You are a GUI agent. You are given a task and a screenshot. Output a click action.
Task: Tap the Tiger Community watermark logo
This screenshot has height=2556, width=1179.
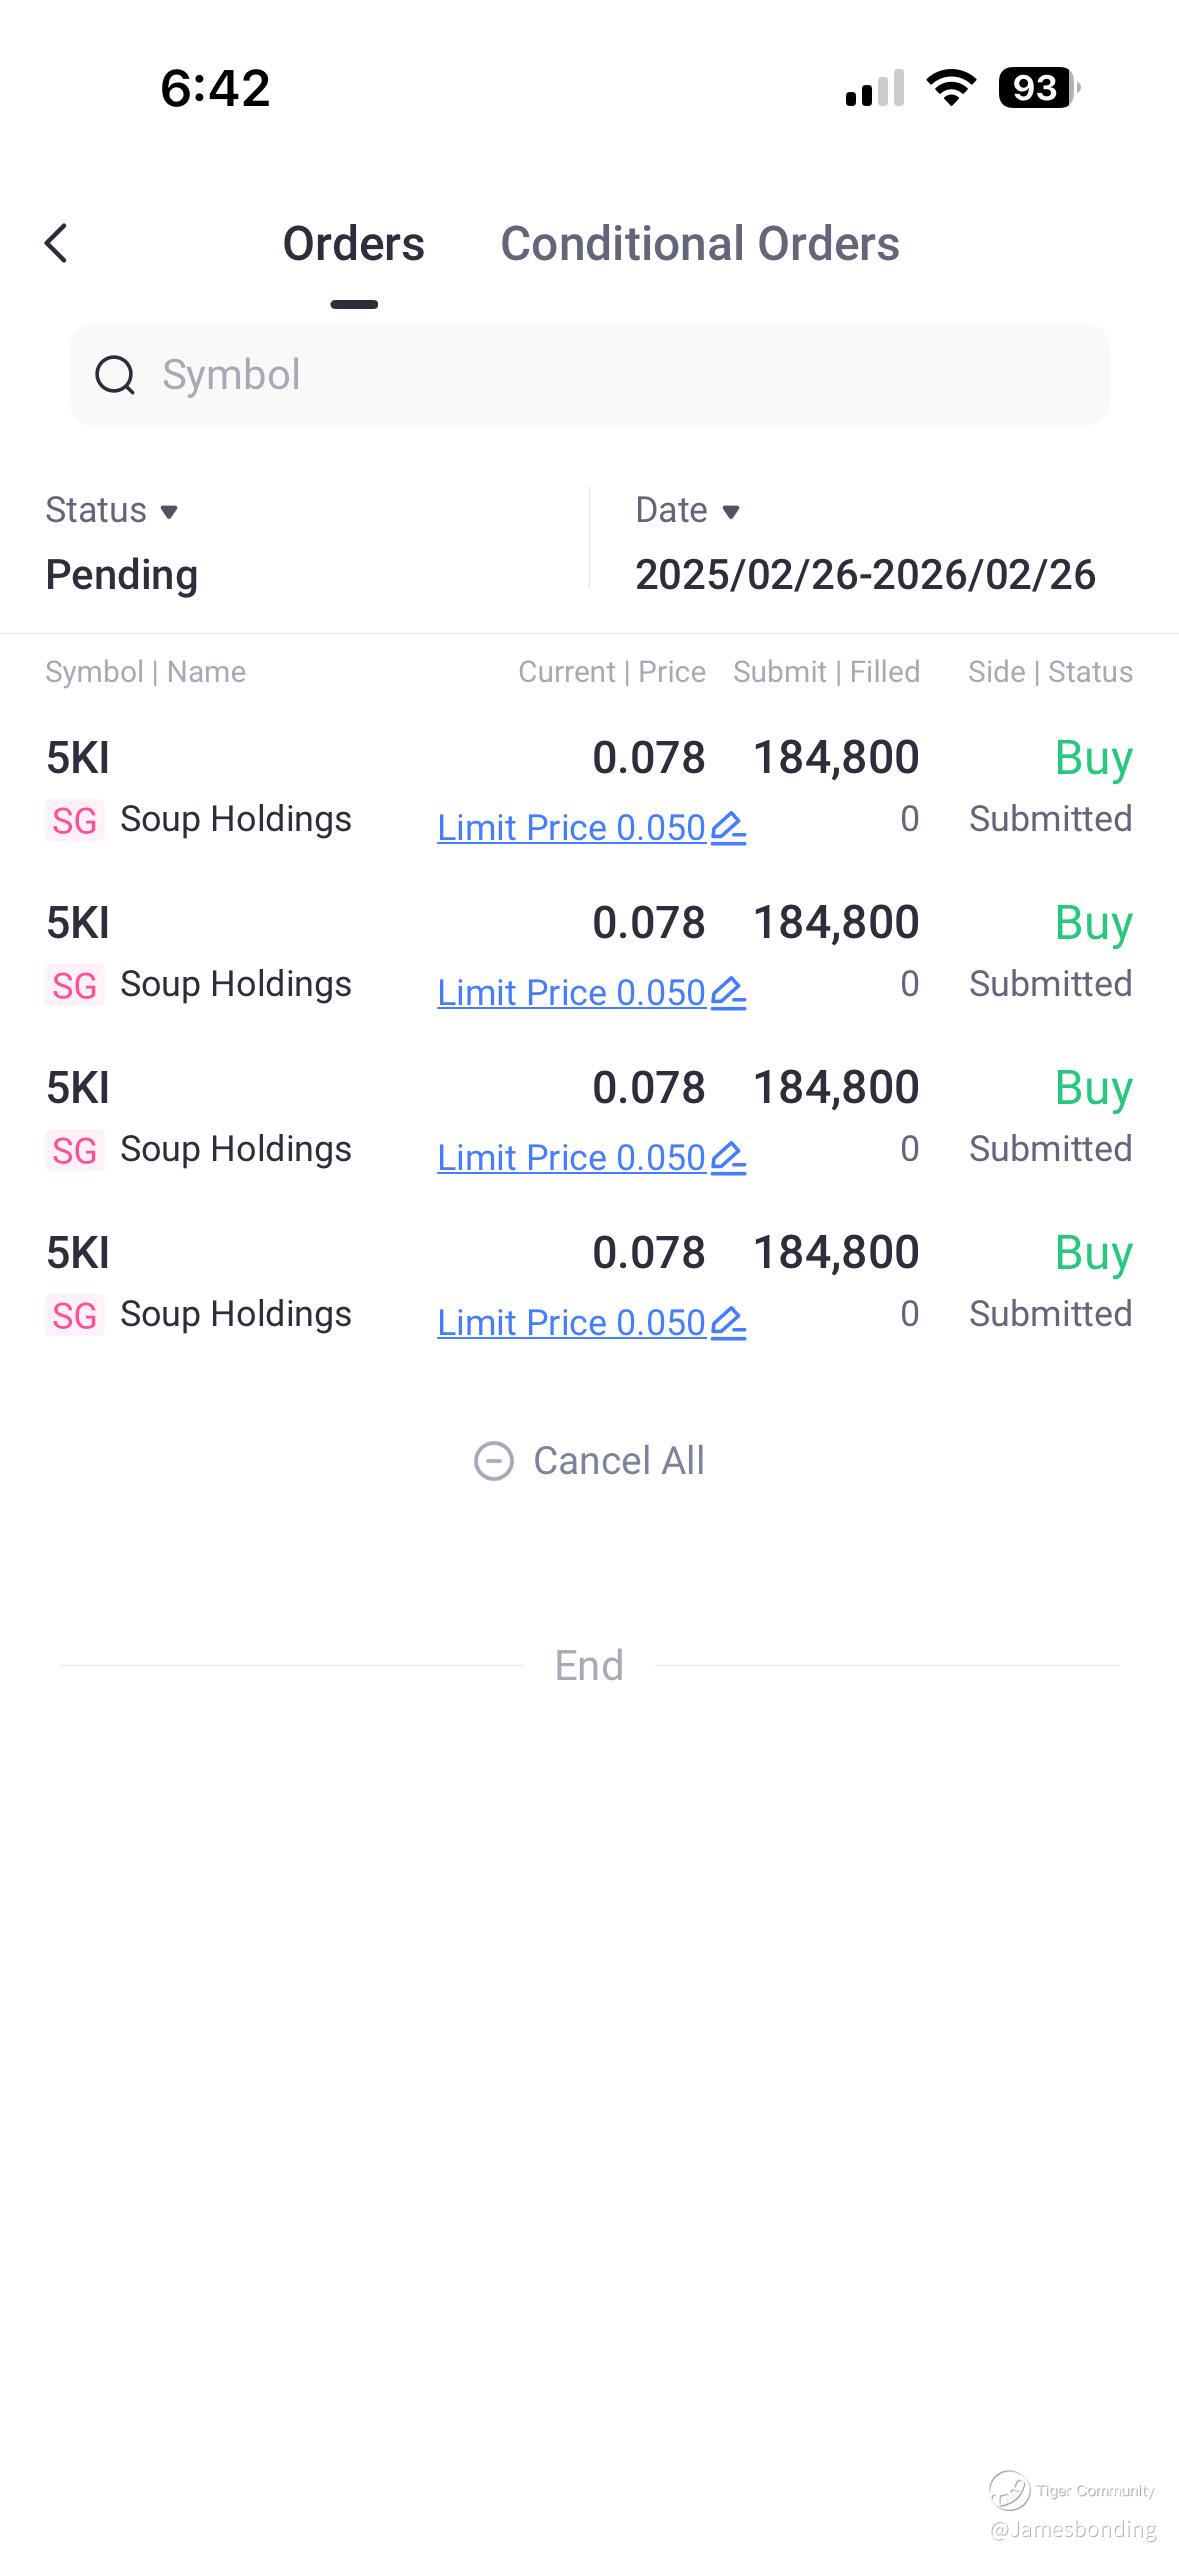coord(1009,2490)
